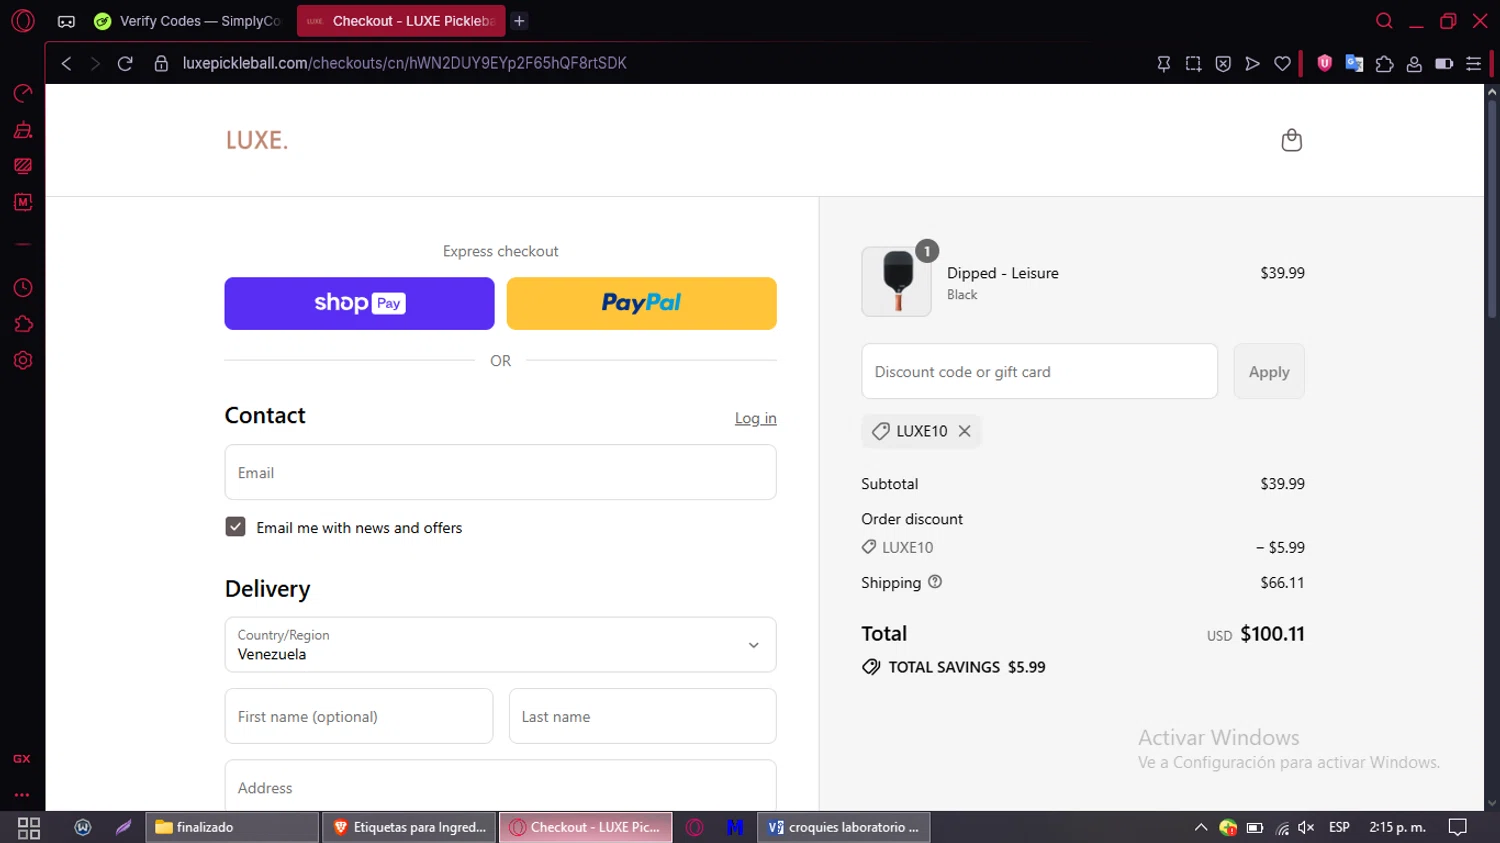Open the GX Corner gamepad icon
Screen dimensions: 1500x843
tap(66, 21)
